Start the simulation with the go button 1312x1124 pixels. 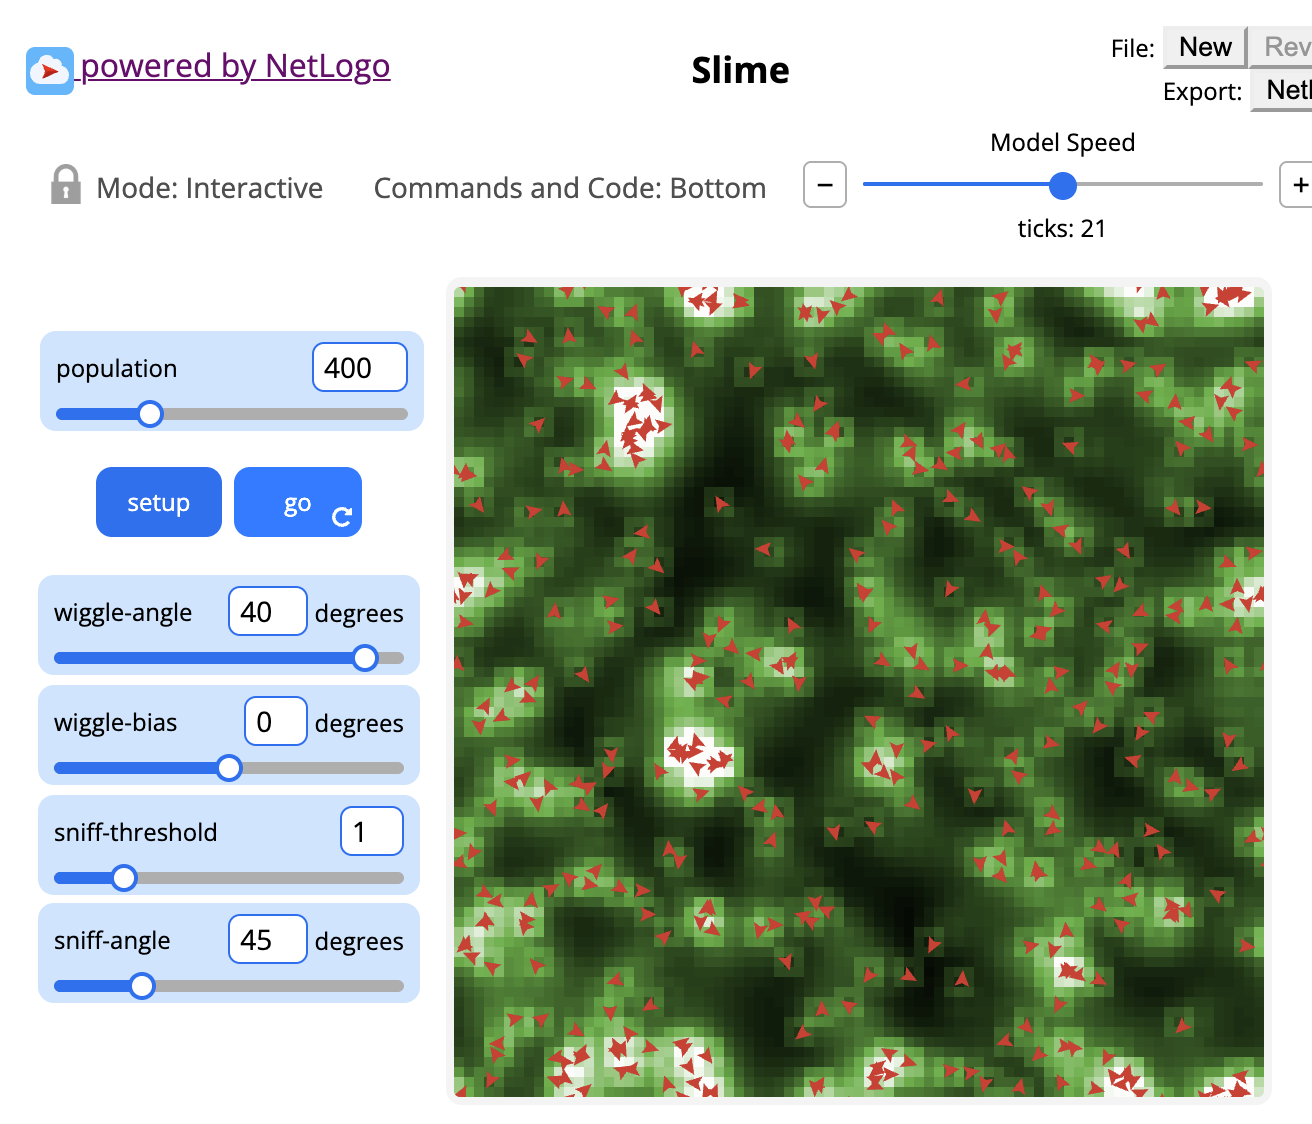pyautogui.click(x=296, y=502)
